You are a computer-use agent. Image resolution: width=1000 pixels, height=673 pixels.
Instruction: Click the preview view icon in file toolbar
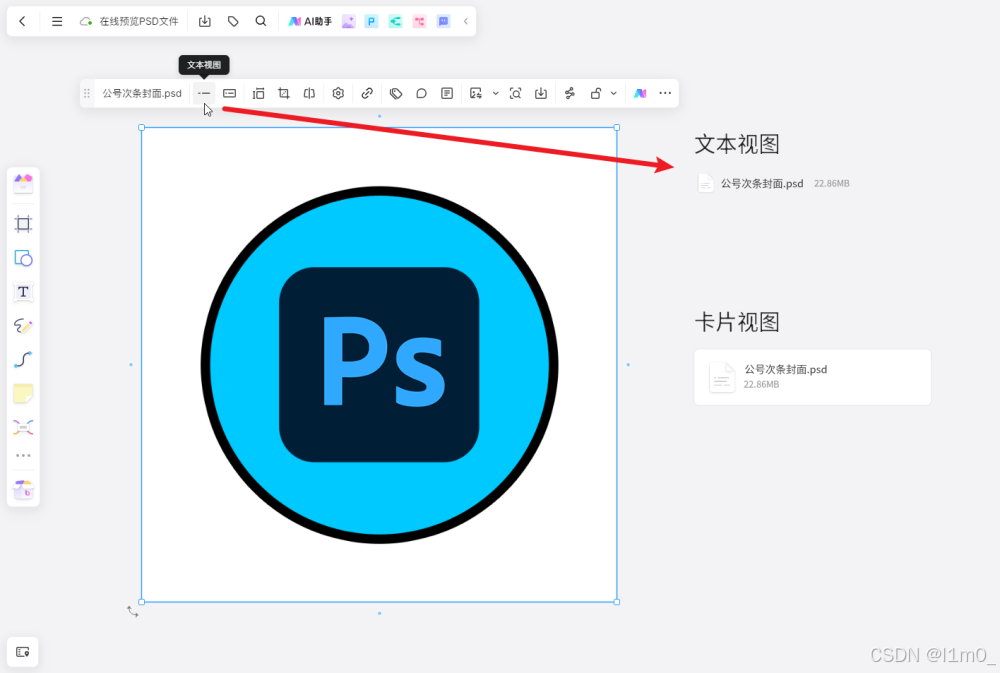(x=258, y=93)
